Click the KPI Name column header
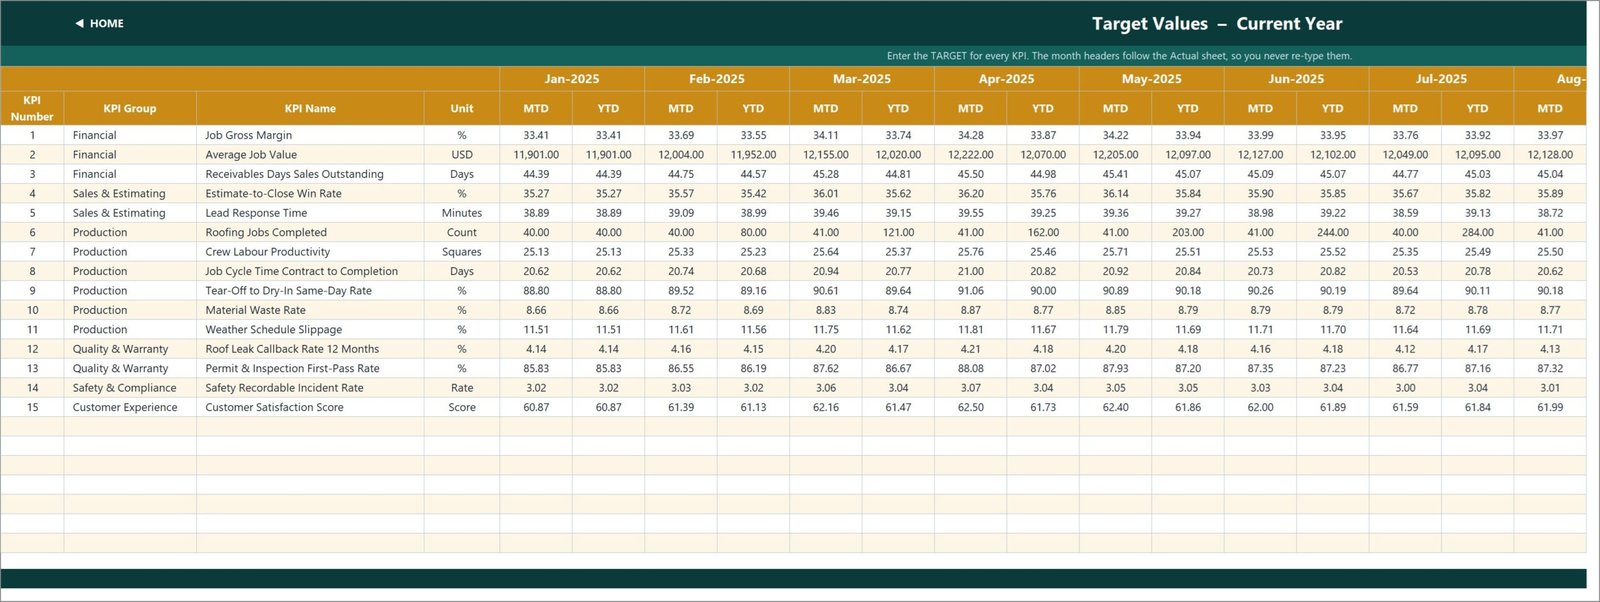Viewport: 1600px width, 602px height. tap(310, 108)
